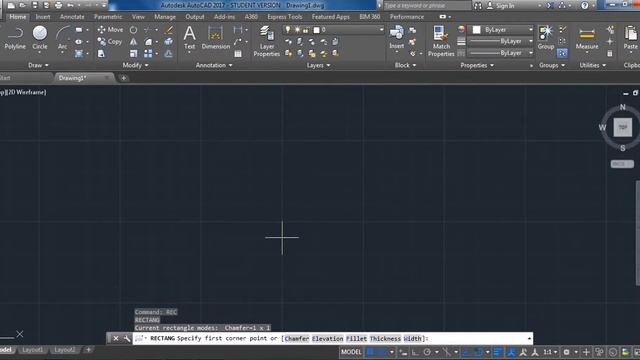Image resolution: width=640 pixels, height=360 pixels.
Task: Select the Measure tool
Action: [587, 38]
